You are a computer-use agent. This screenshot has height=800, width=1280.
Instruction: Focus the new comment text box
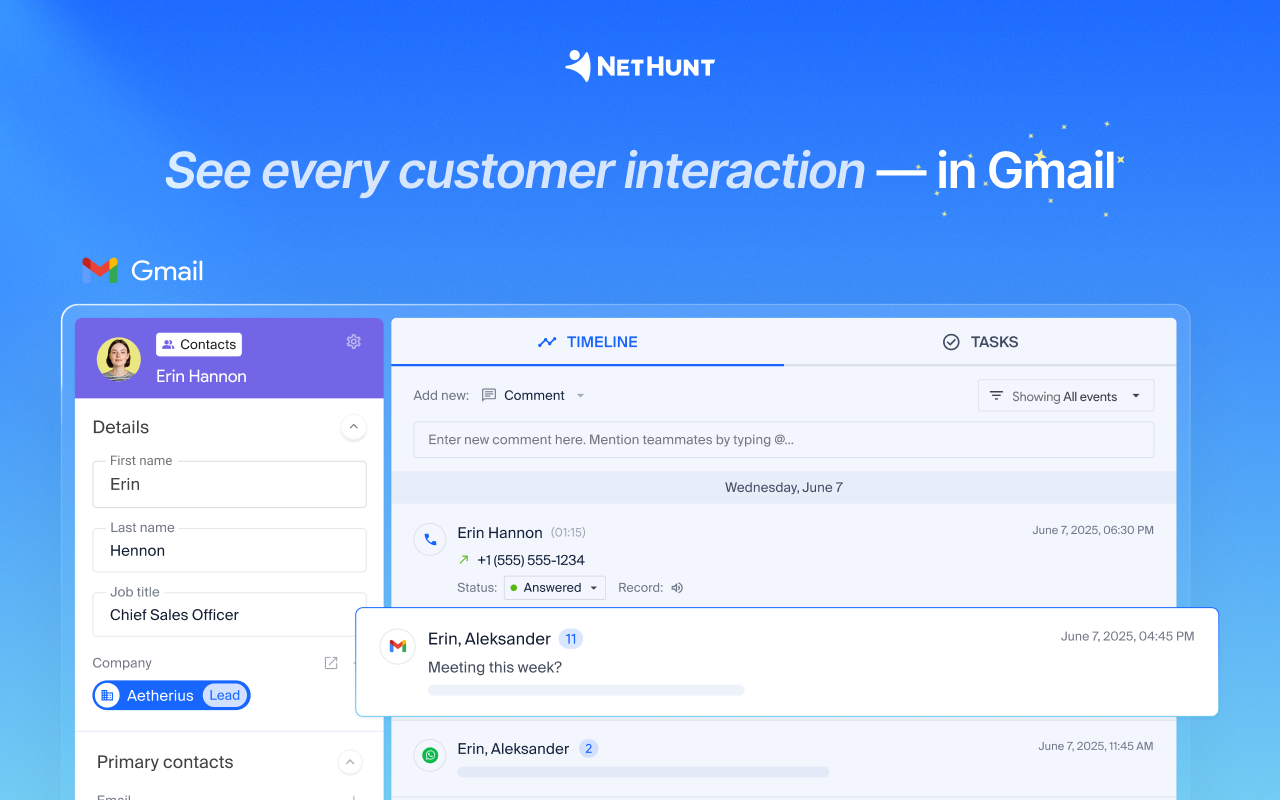point(784,440)
